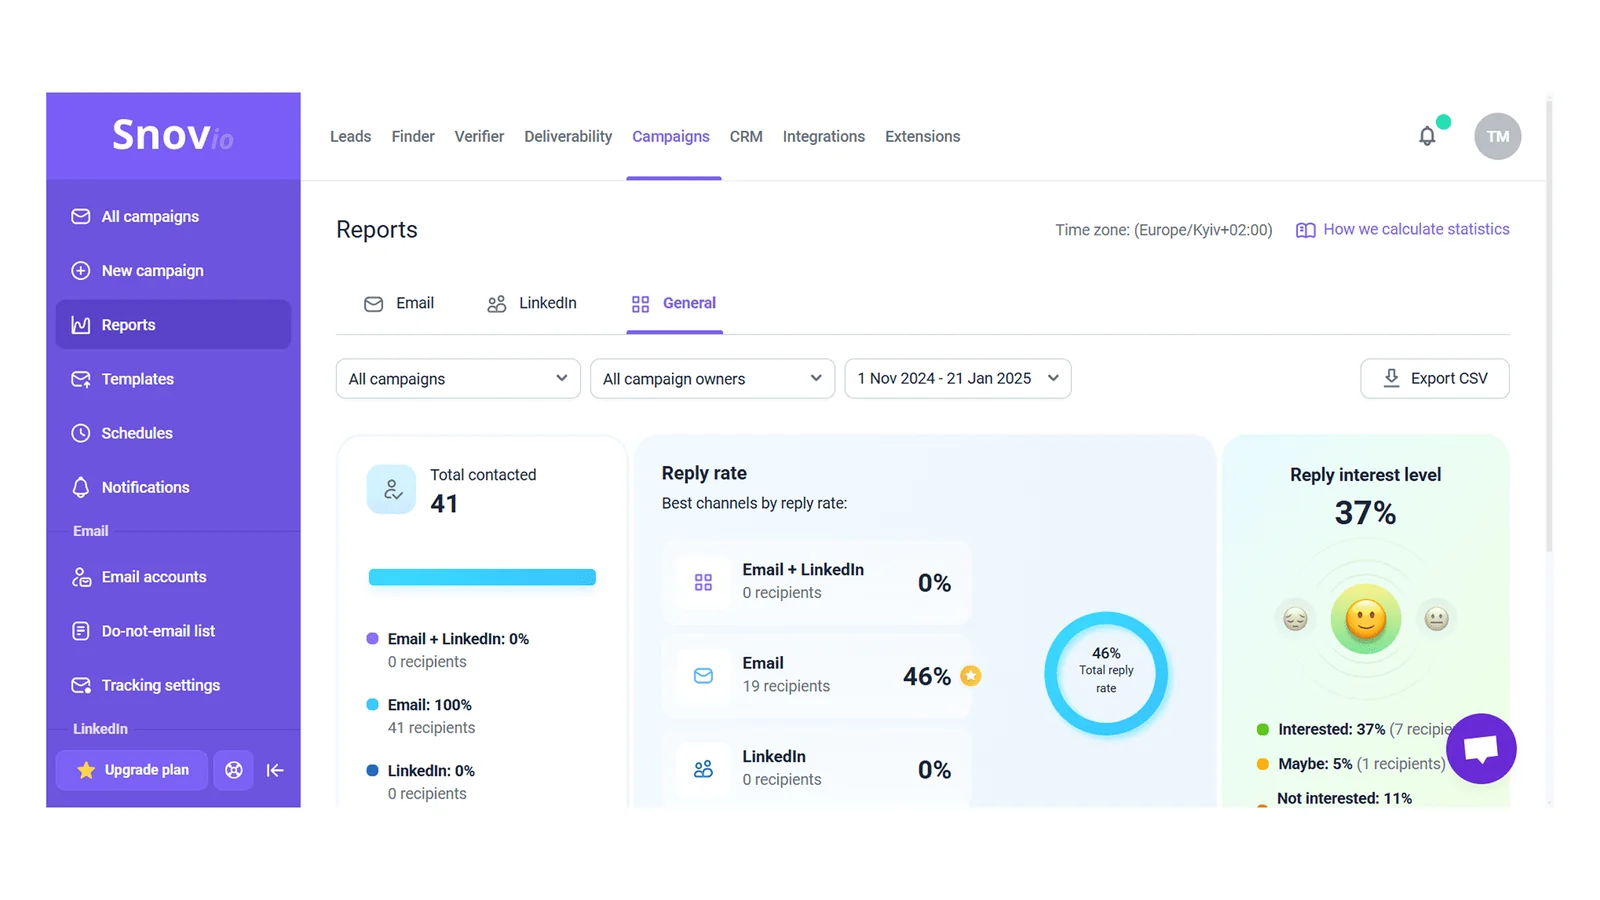The image size is (1600, 900).
Task: Open How we calculate statistics link
Action: click(x=1416, y=229)
